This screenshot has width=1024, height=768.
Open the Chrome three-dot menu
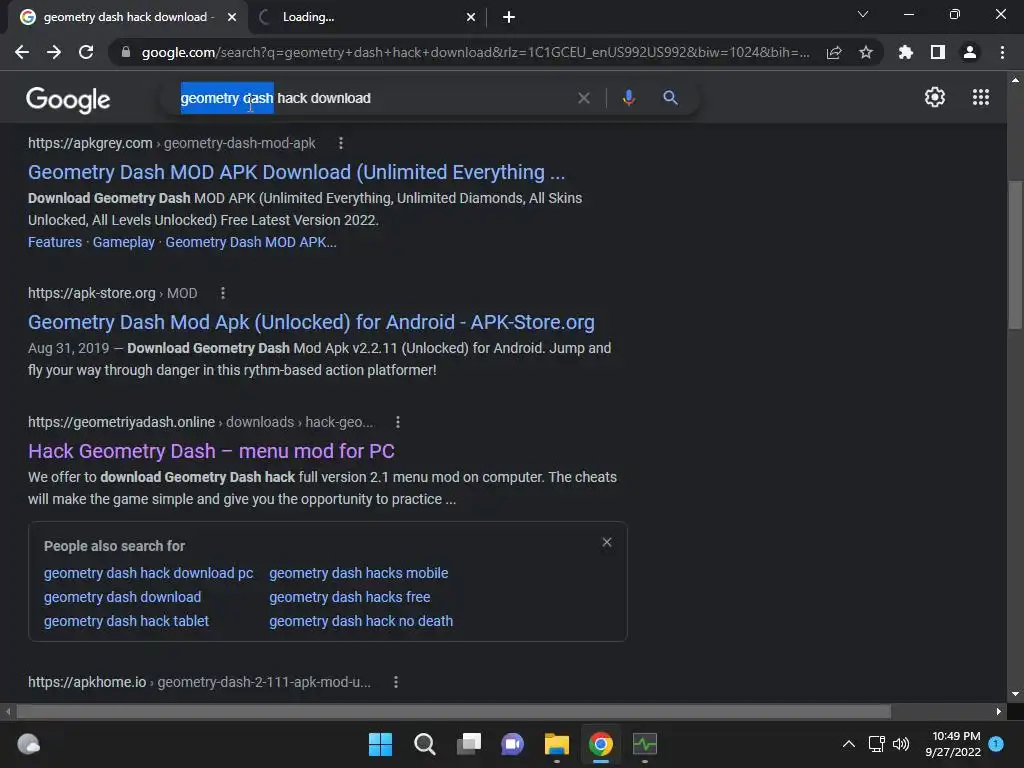1002,52
